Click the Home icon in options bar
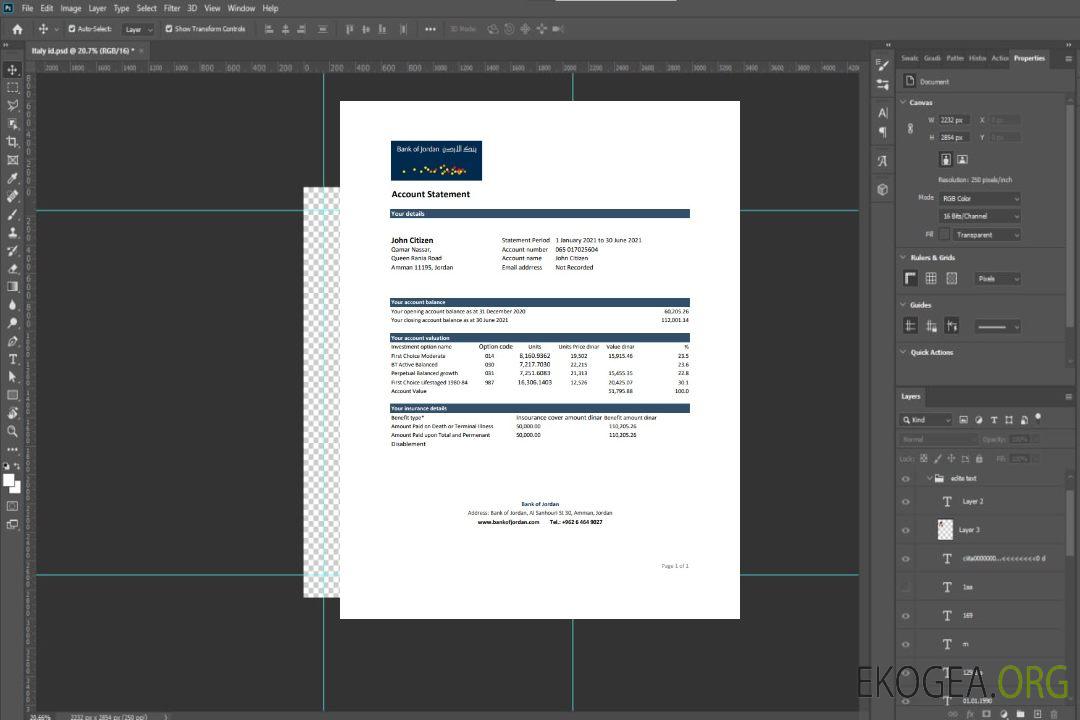The image size is (1080, 720). [17, 29]
